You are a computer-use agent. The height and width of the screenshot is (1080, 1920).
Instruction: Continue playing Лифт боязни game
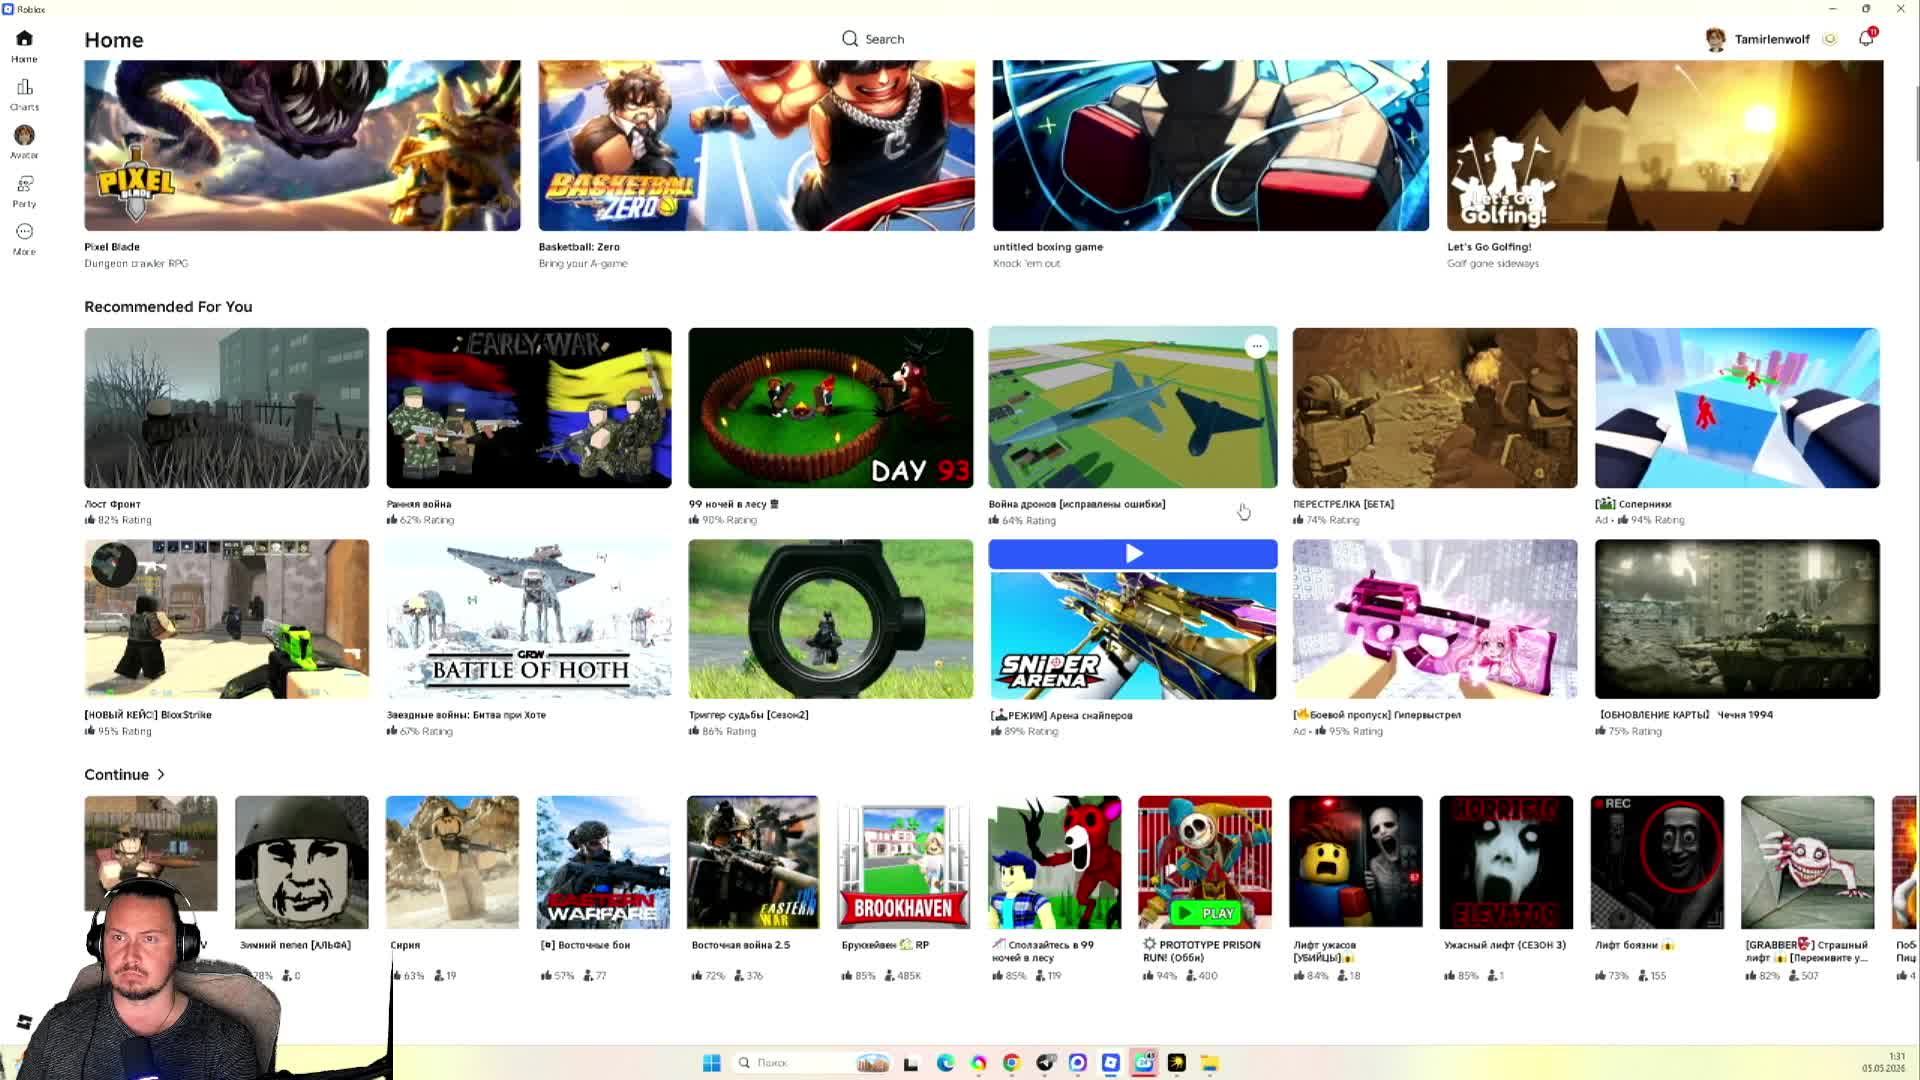coord(1657,862)
